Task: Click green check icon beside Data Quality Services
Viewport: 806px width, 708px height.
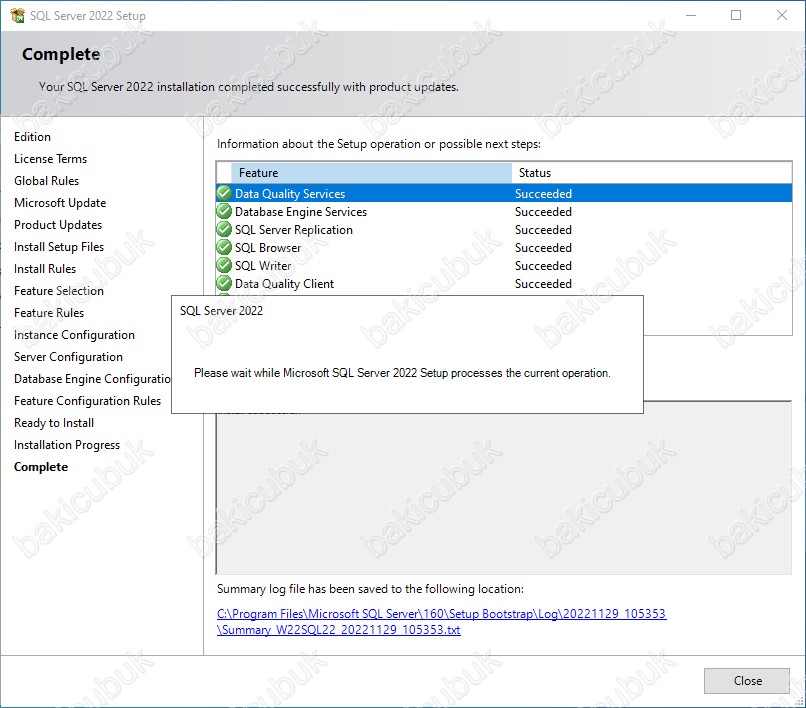Action: [224, 193]
